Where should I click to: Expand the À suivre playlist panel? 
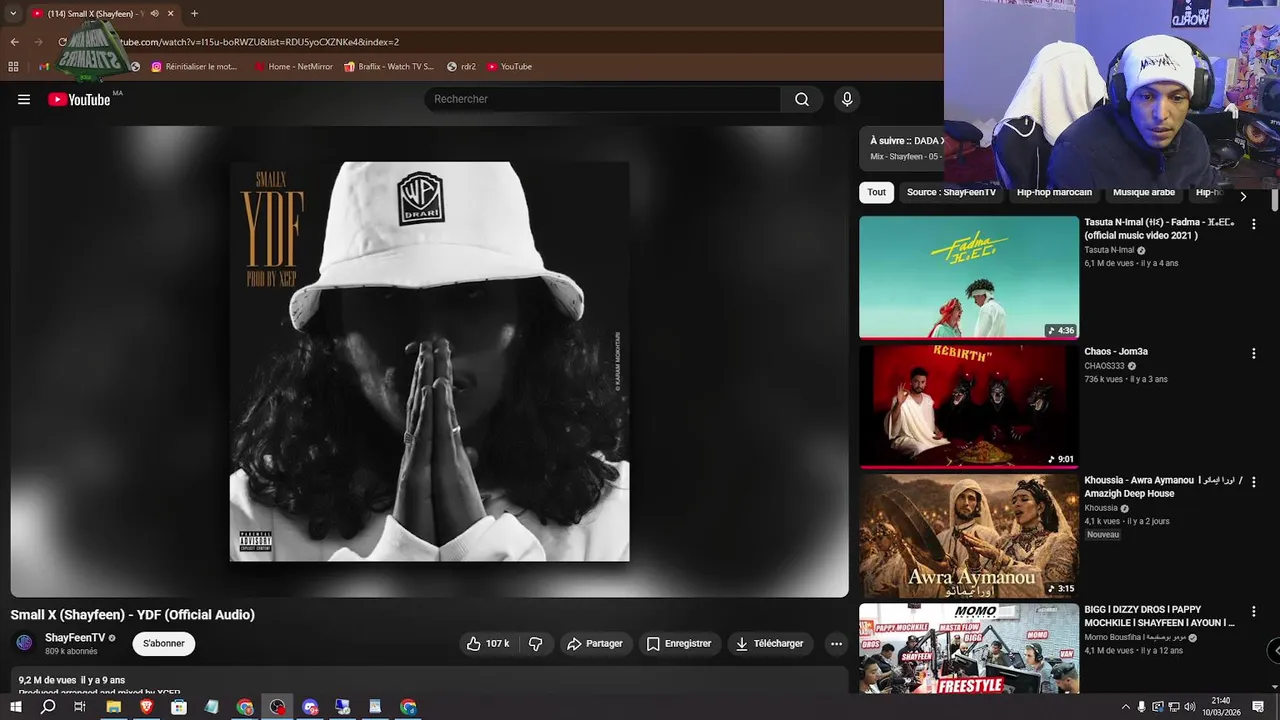[x=902, y=148]
